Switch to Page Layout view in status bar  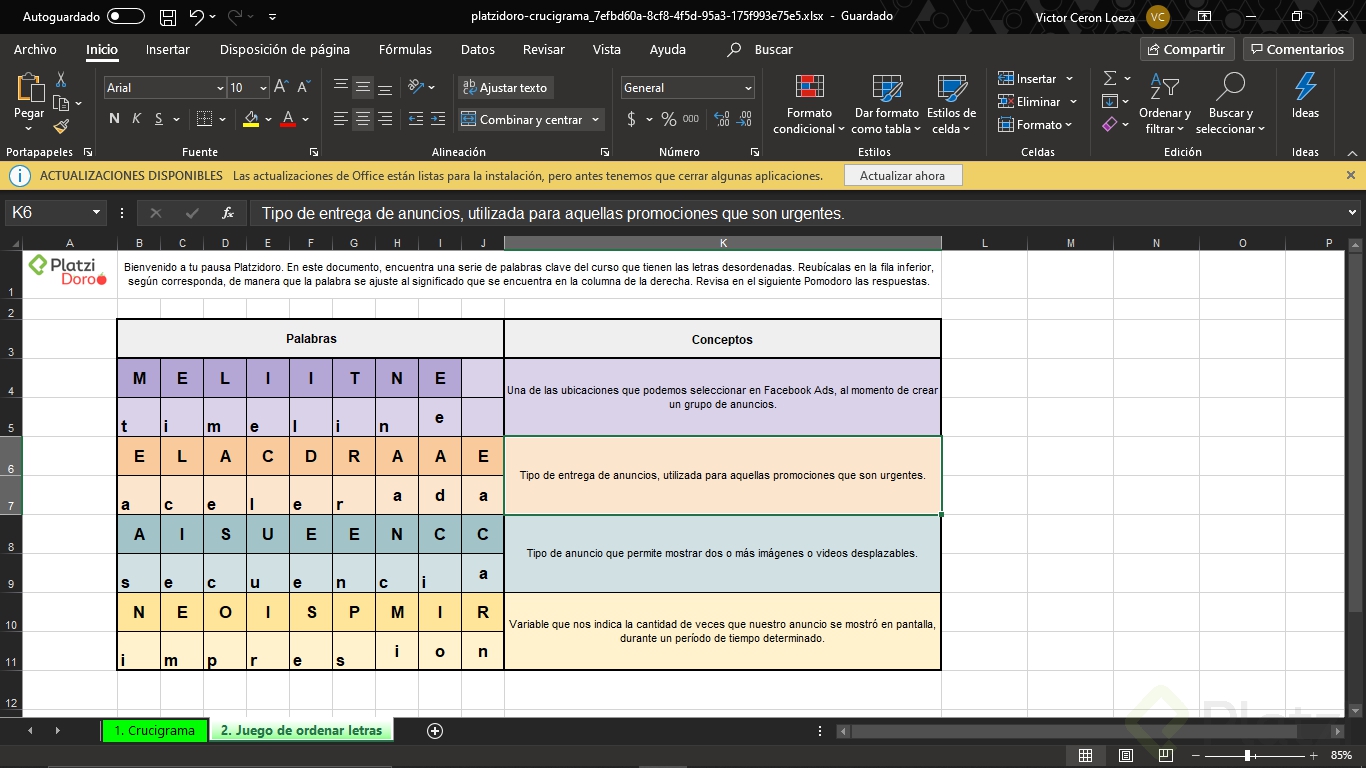coord(1126,756)
